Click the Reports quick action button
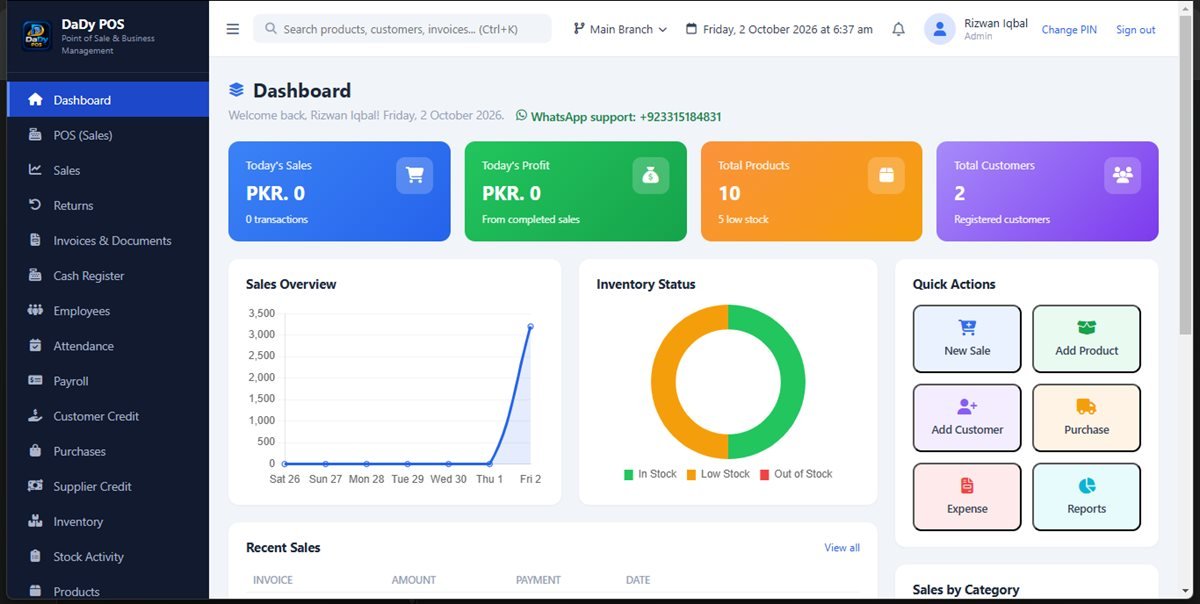 (x=1086, y=497)
